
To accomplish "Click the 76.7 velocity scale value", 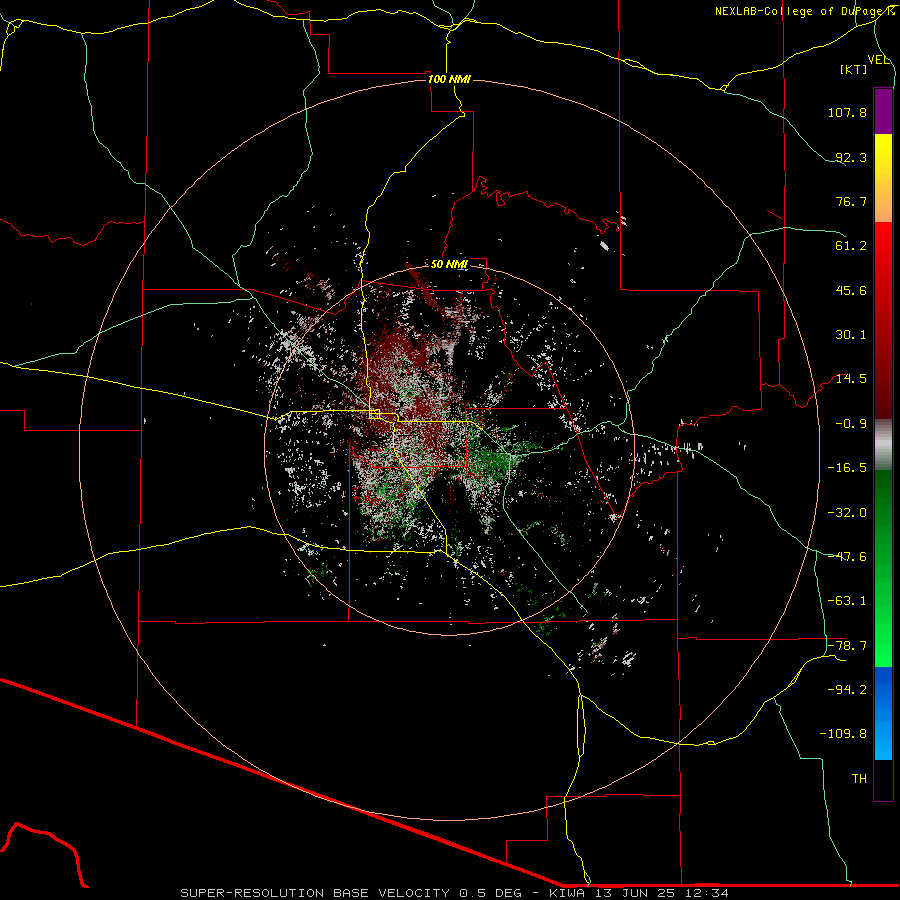I will tap(851, 201).
